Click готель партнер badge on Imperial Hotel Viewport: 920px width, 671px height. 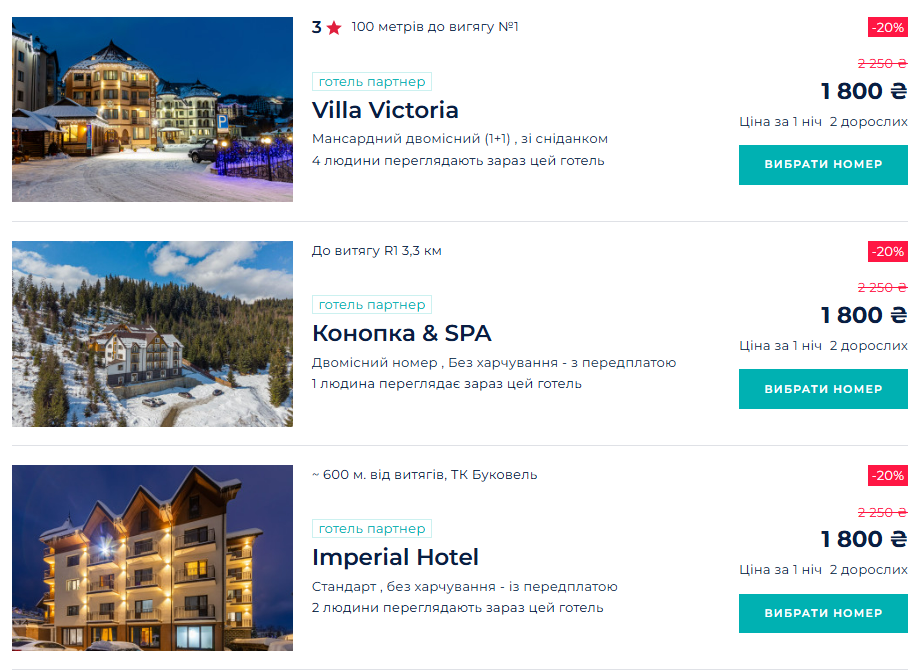tap(372, 529)
